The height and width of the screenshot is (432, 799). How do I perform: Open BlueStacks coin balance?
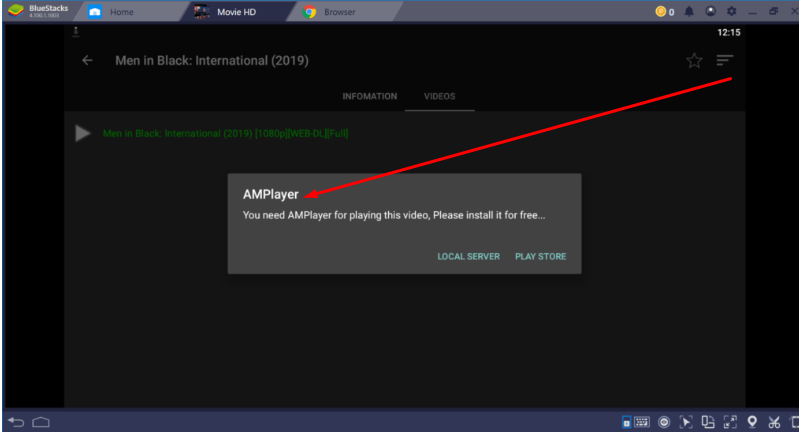[x=664, y=12]
